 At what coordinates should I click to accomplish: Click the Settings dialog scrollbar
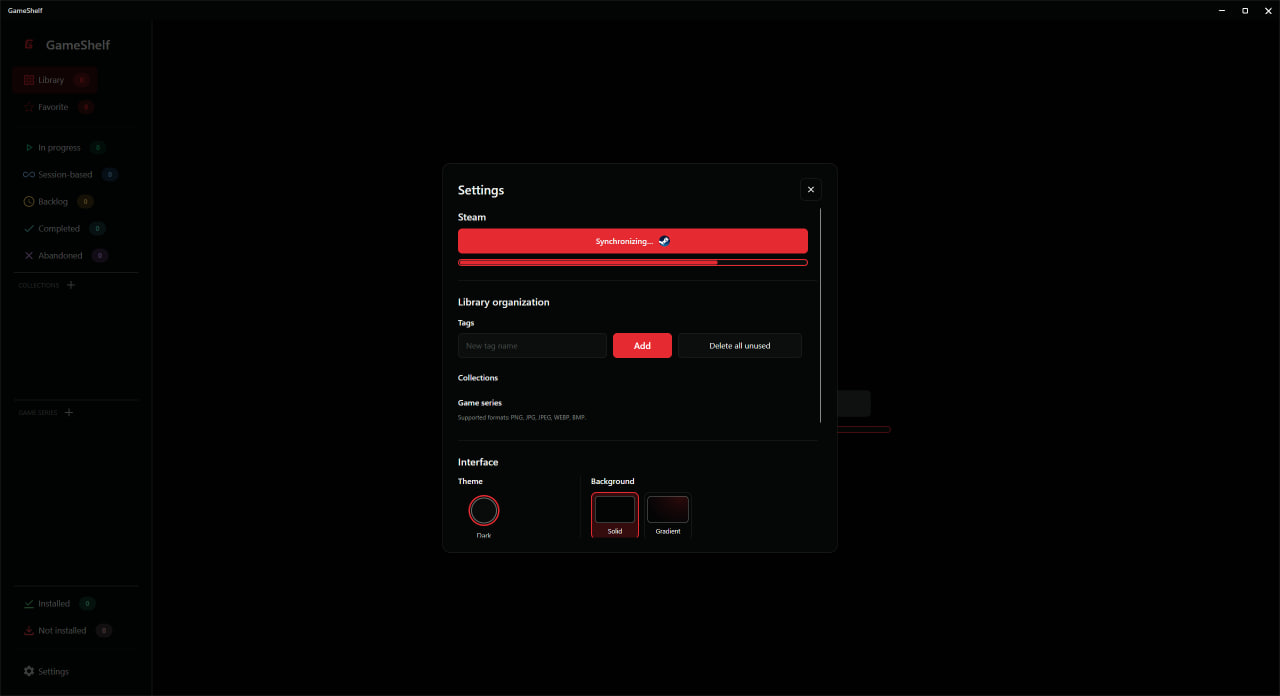click(820, 315)
